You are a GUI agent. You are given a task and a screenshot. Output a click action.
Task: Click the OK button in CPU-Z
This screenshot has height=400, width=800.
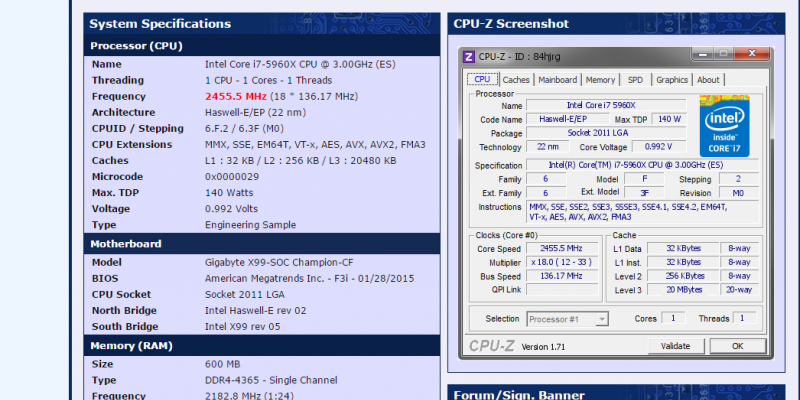738,346
